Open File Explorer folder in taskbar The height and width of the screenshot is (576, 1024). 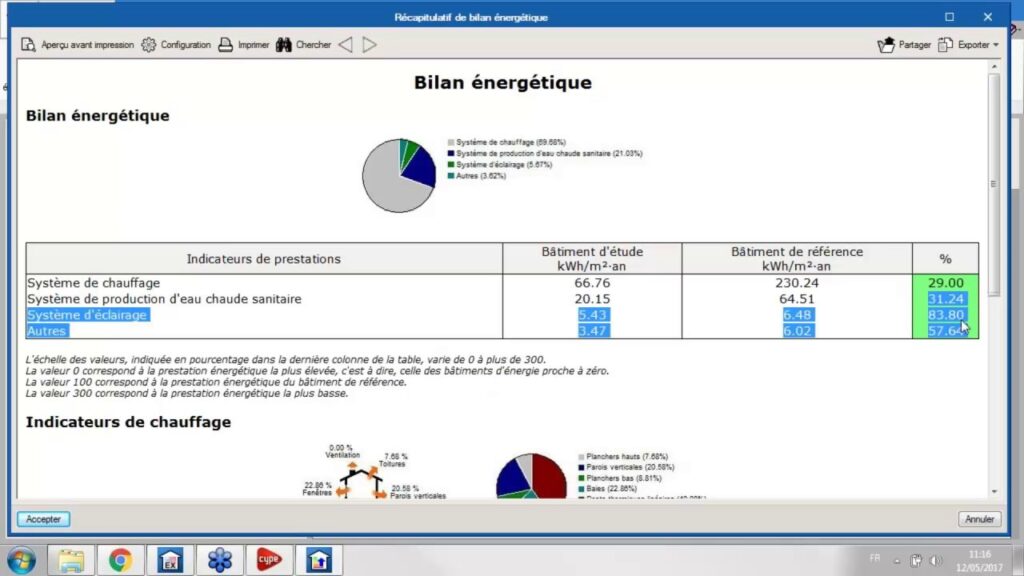click(71, 560)
